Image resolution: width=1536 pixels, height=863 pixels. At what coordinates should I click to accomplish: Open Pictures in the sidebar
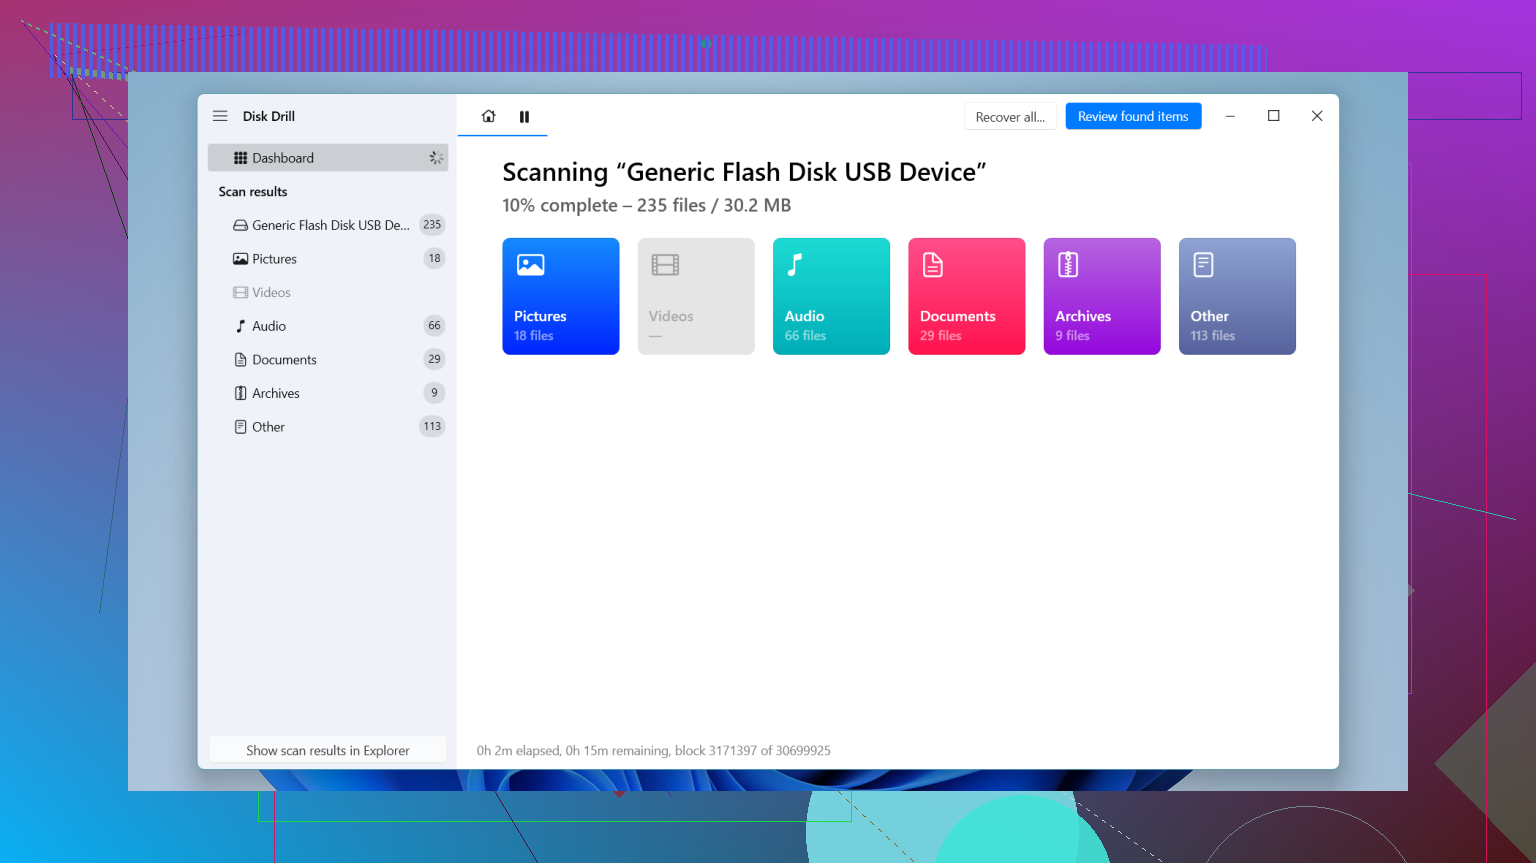point(328,259)
